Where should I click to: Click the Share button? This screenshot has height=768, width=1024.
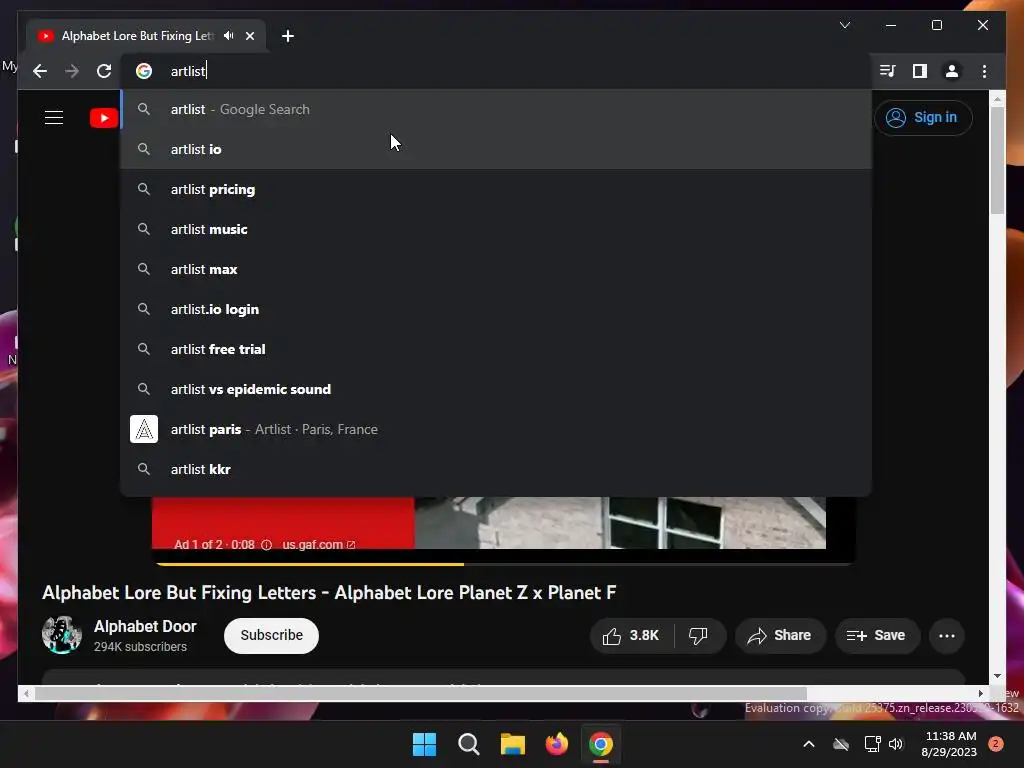click(780, 635)
